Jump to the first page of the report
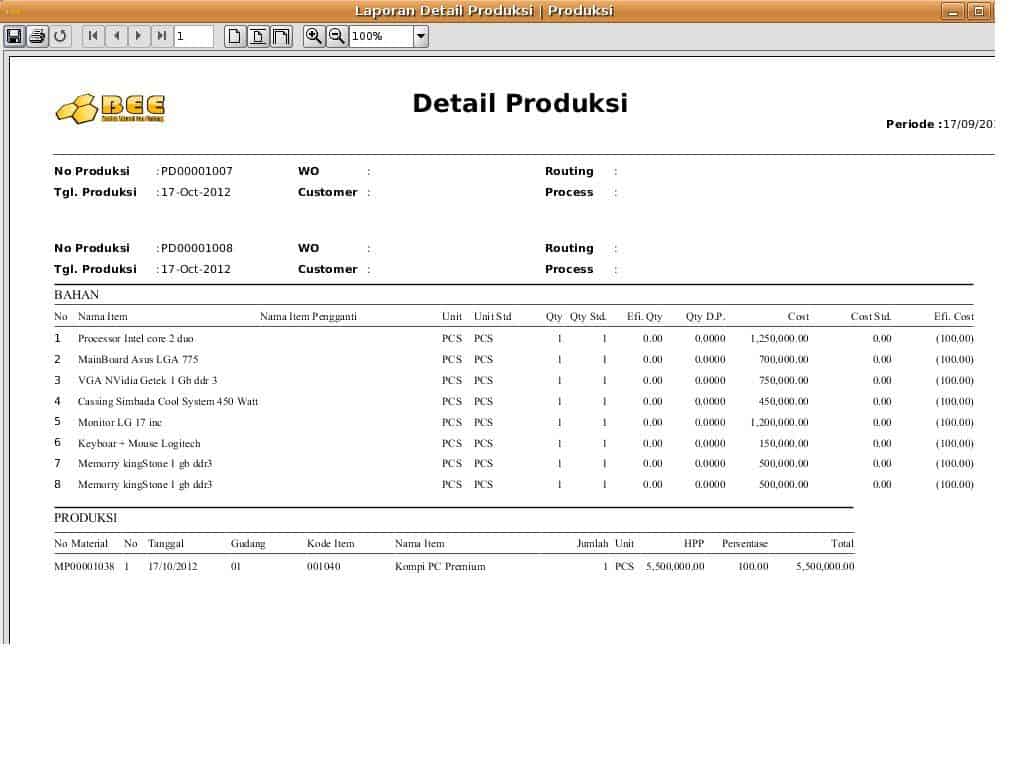 click(x=93, y=36)
